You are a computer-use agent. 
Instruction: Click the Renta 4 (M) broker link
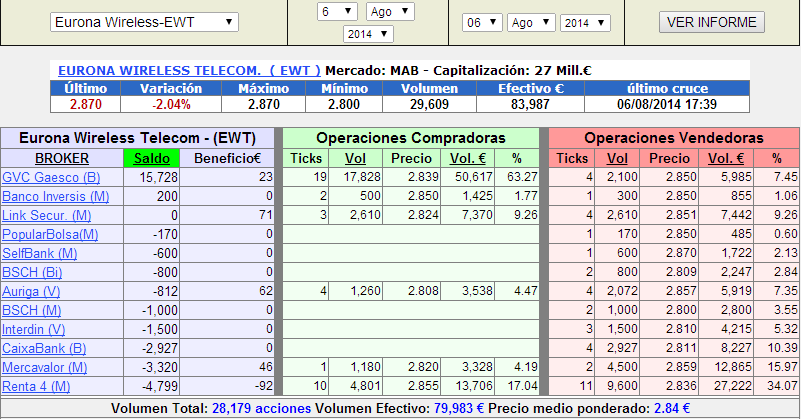38,386
